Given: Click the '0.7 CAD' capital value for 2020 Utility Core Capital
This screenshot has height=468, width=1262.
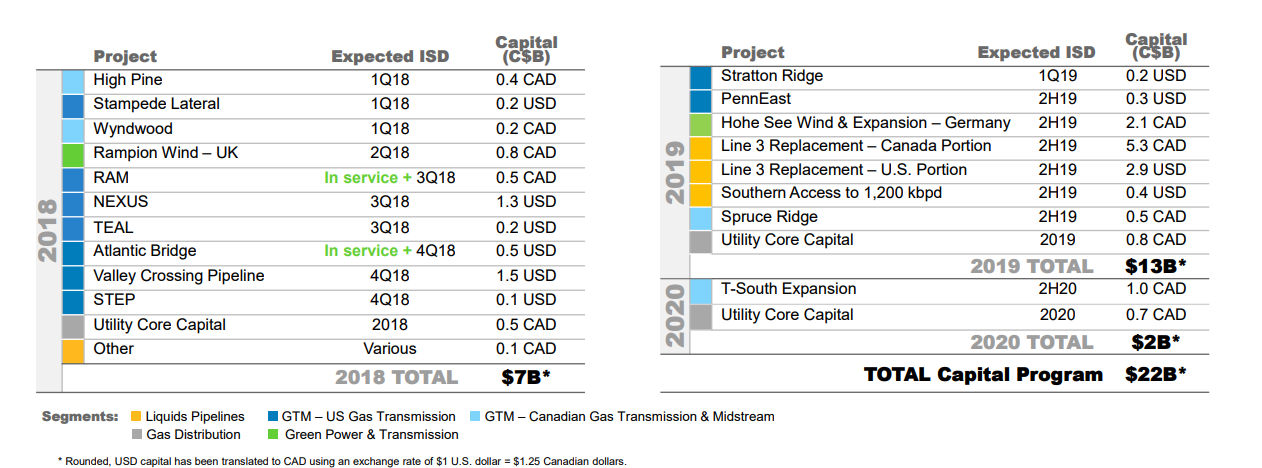Looking at the screenshot, I should [x=1156, y=315].
